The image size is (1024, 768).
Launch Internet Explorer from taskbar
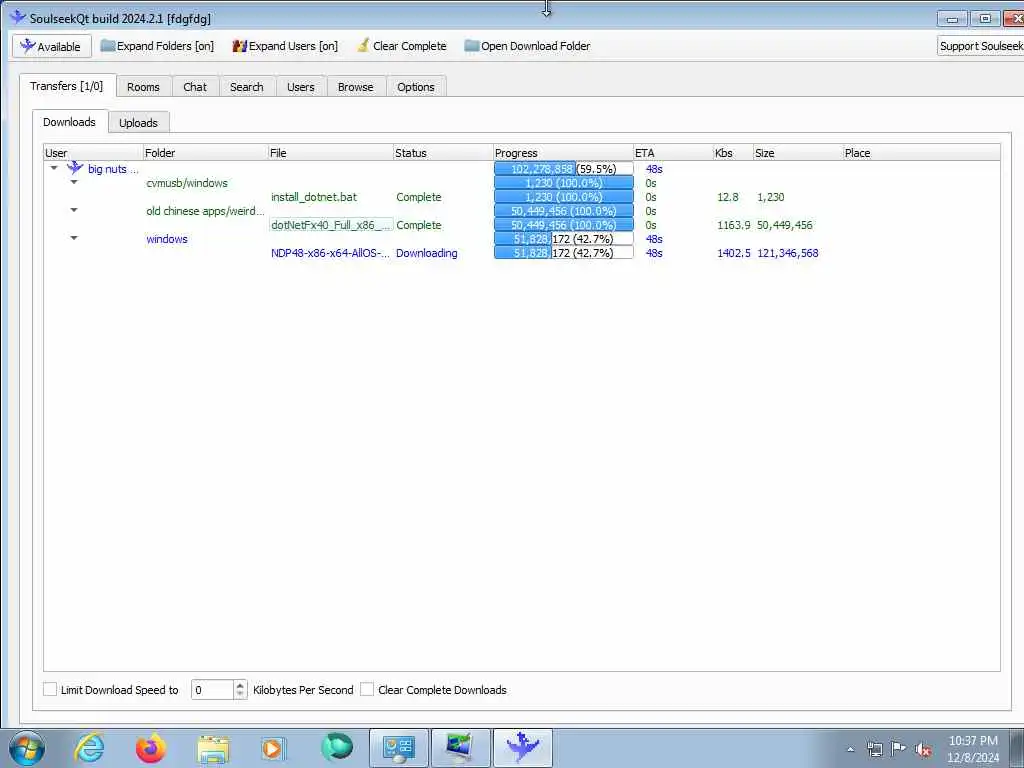tap(89, 748)
